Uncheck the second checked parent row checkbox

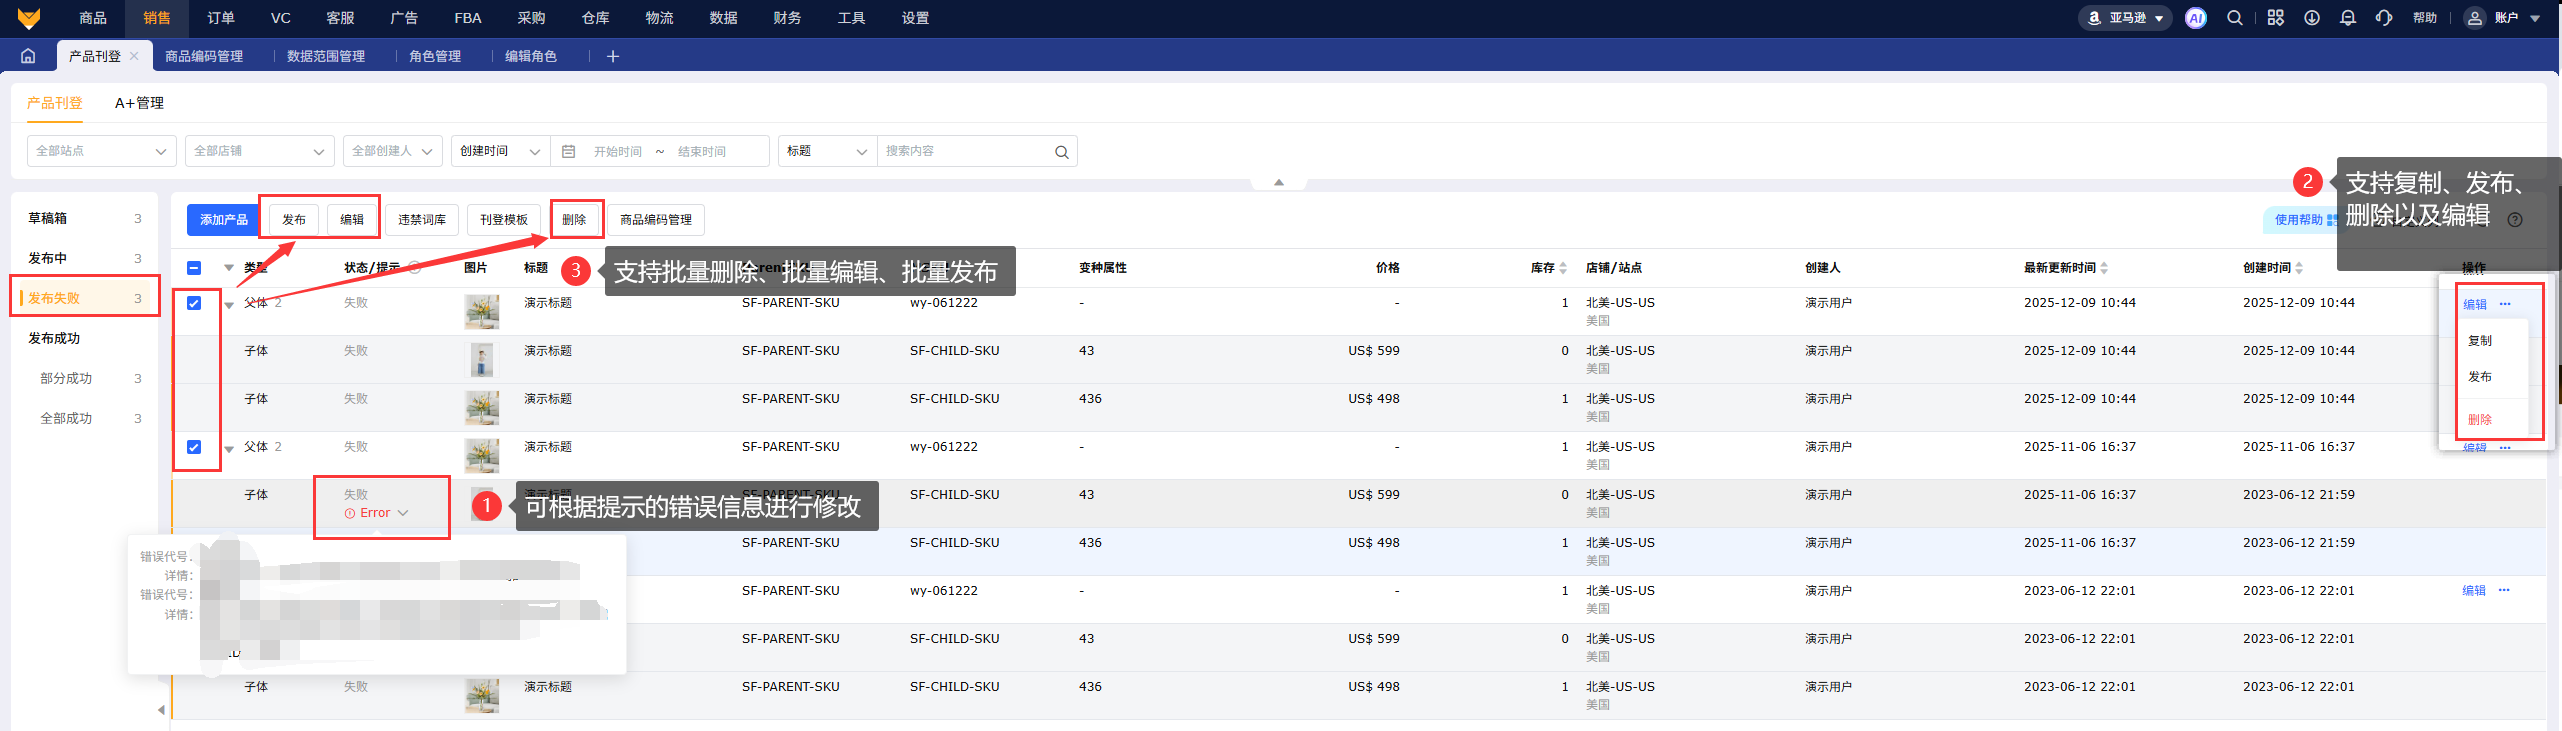click(194, 447)
